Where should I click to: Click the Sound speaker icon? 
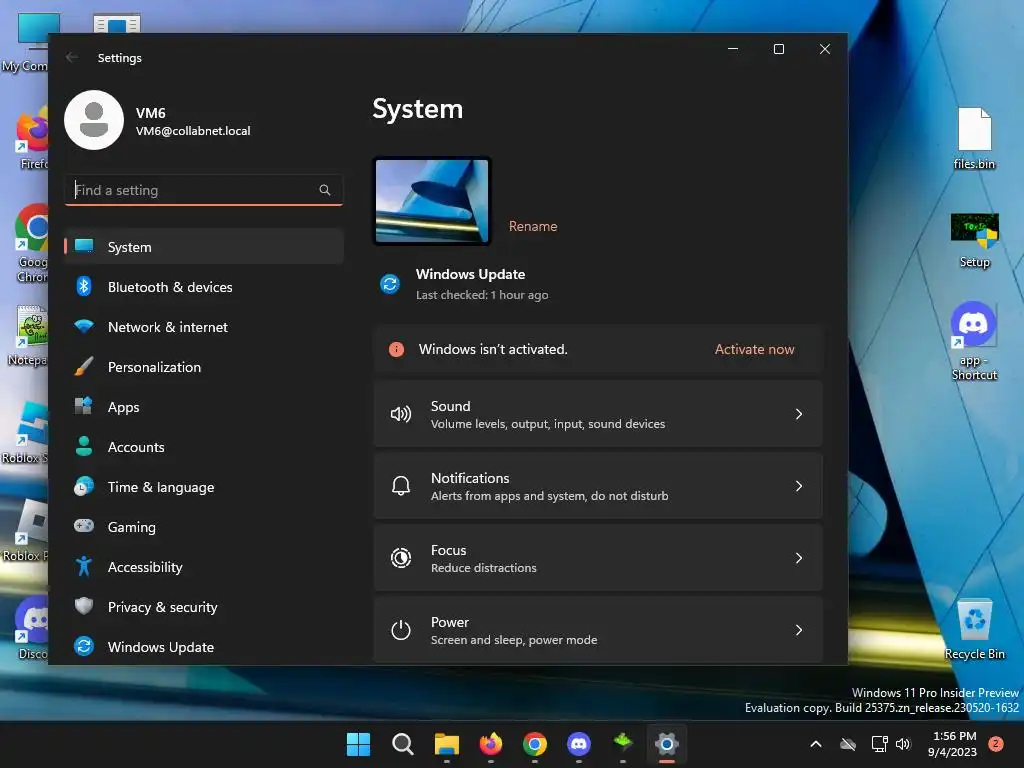click(x=400, y=414)
